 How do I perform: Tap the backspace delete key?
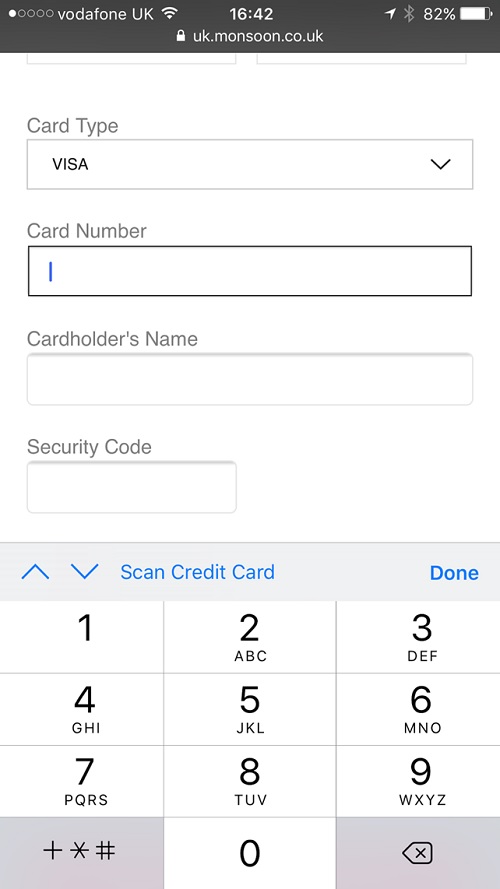coord(418,853)
